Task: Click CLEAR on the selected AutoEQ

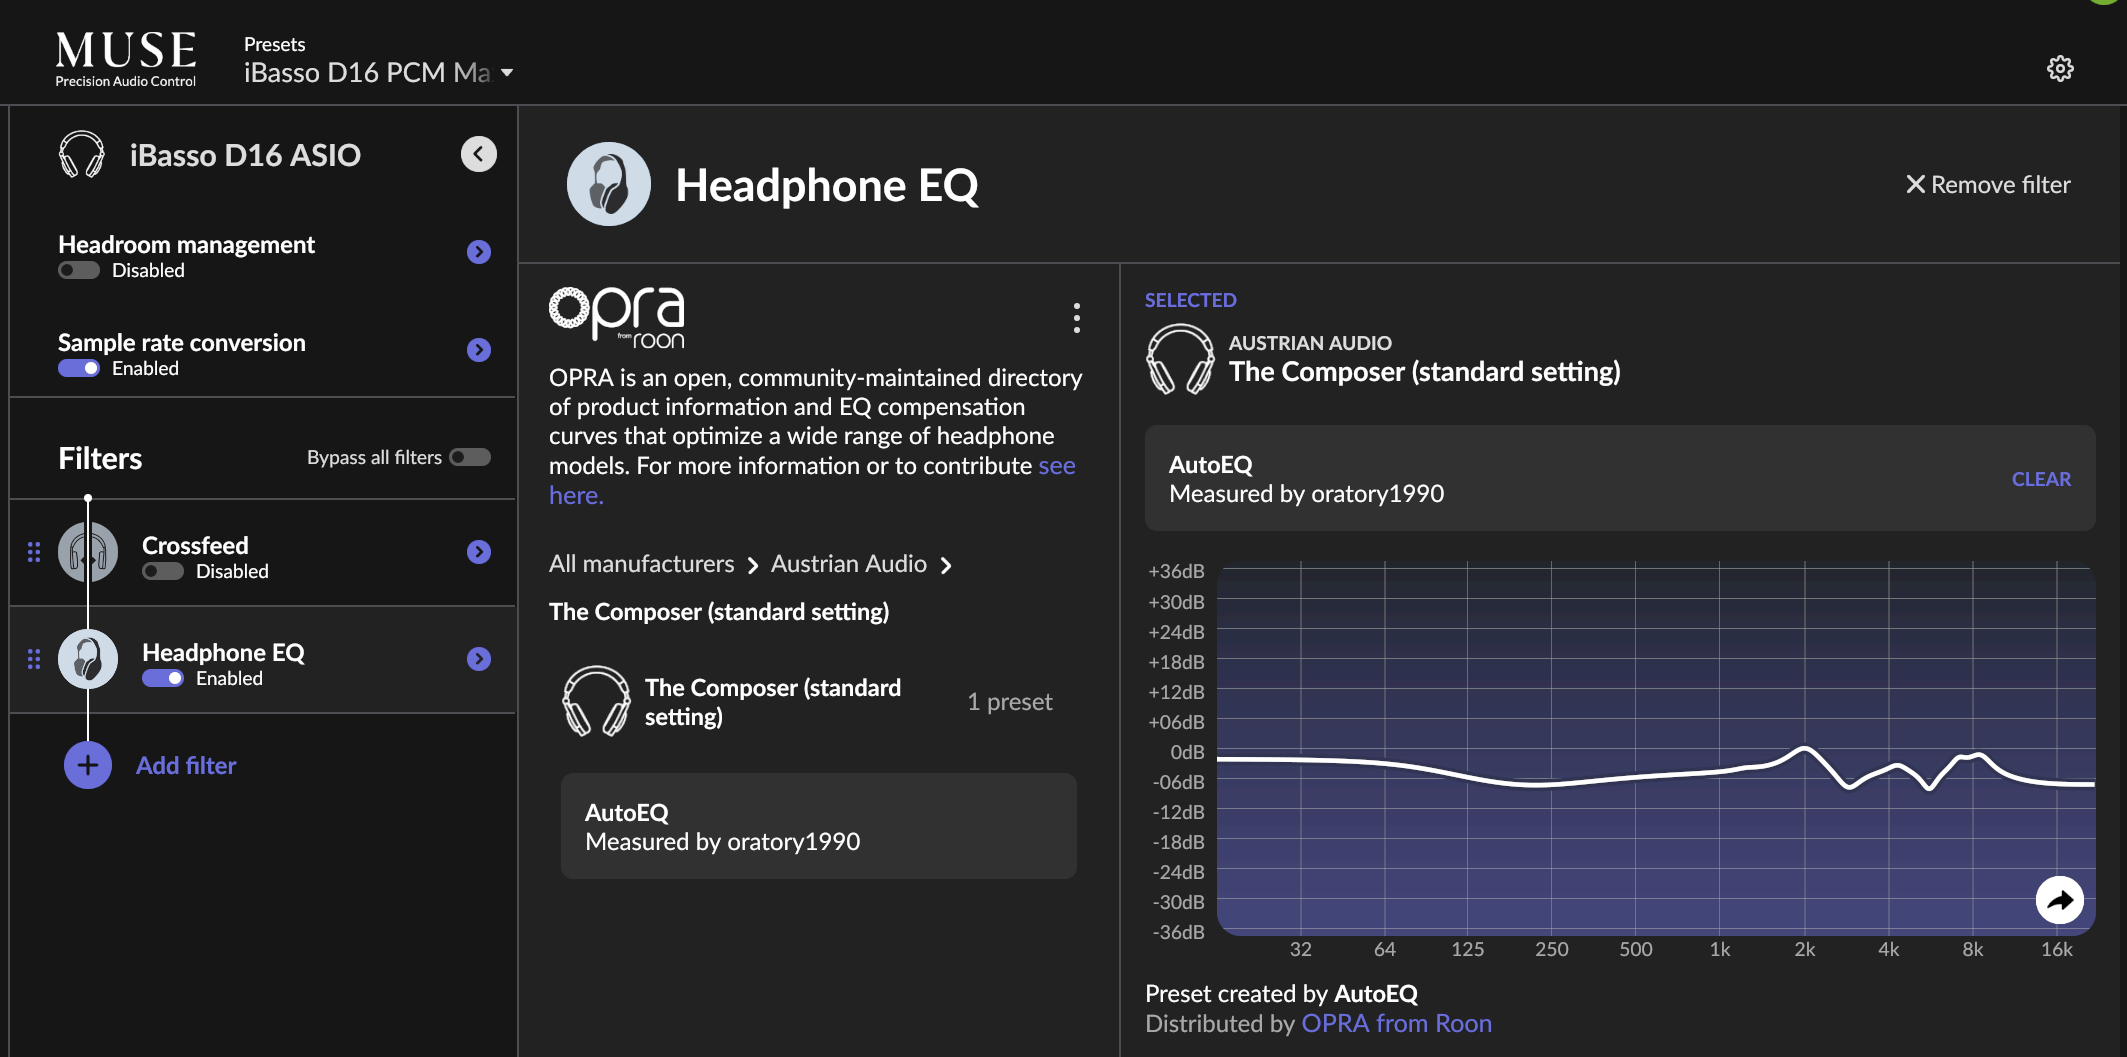Action: click(x=2041, y=479)
